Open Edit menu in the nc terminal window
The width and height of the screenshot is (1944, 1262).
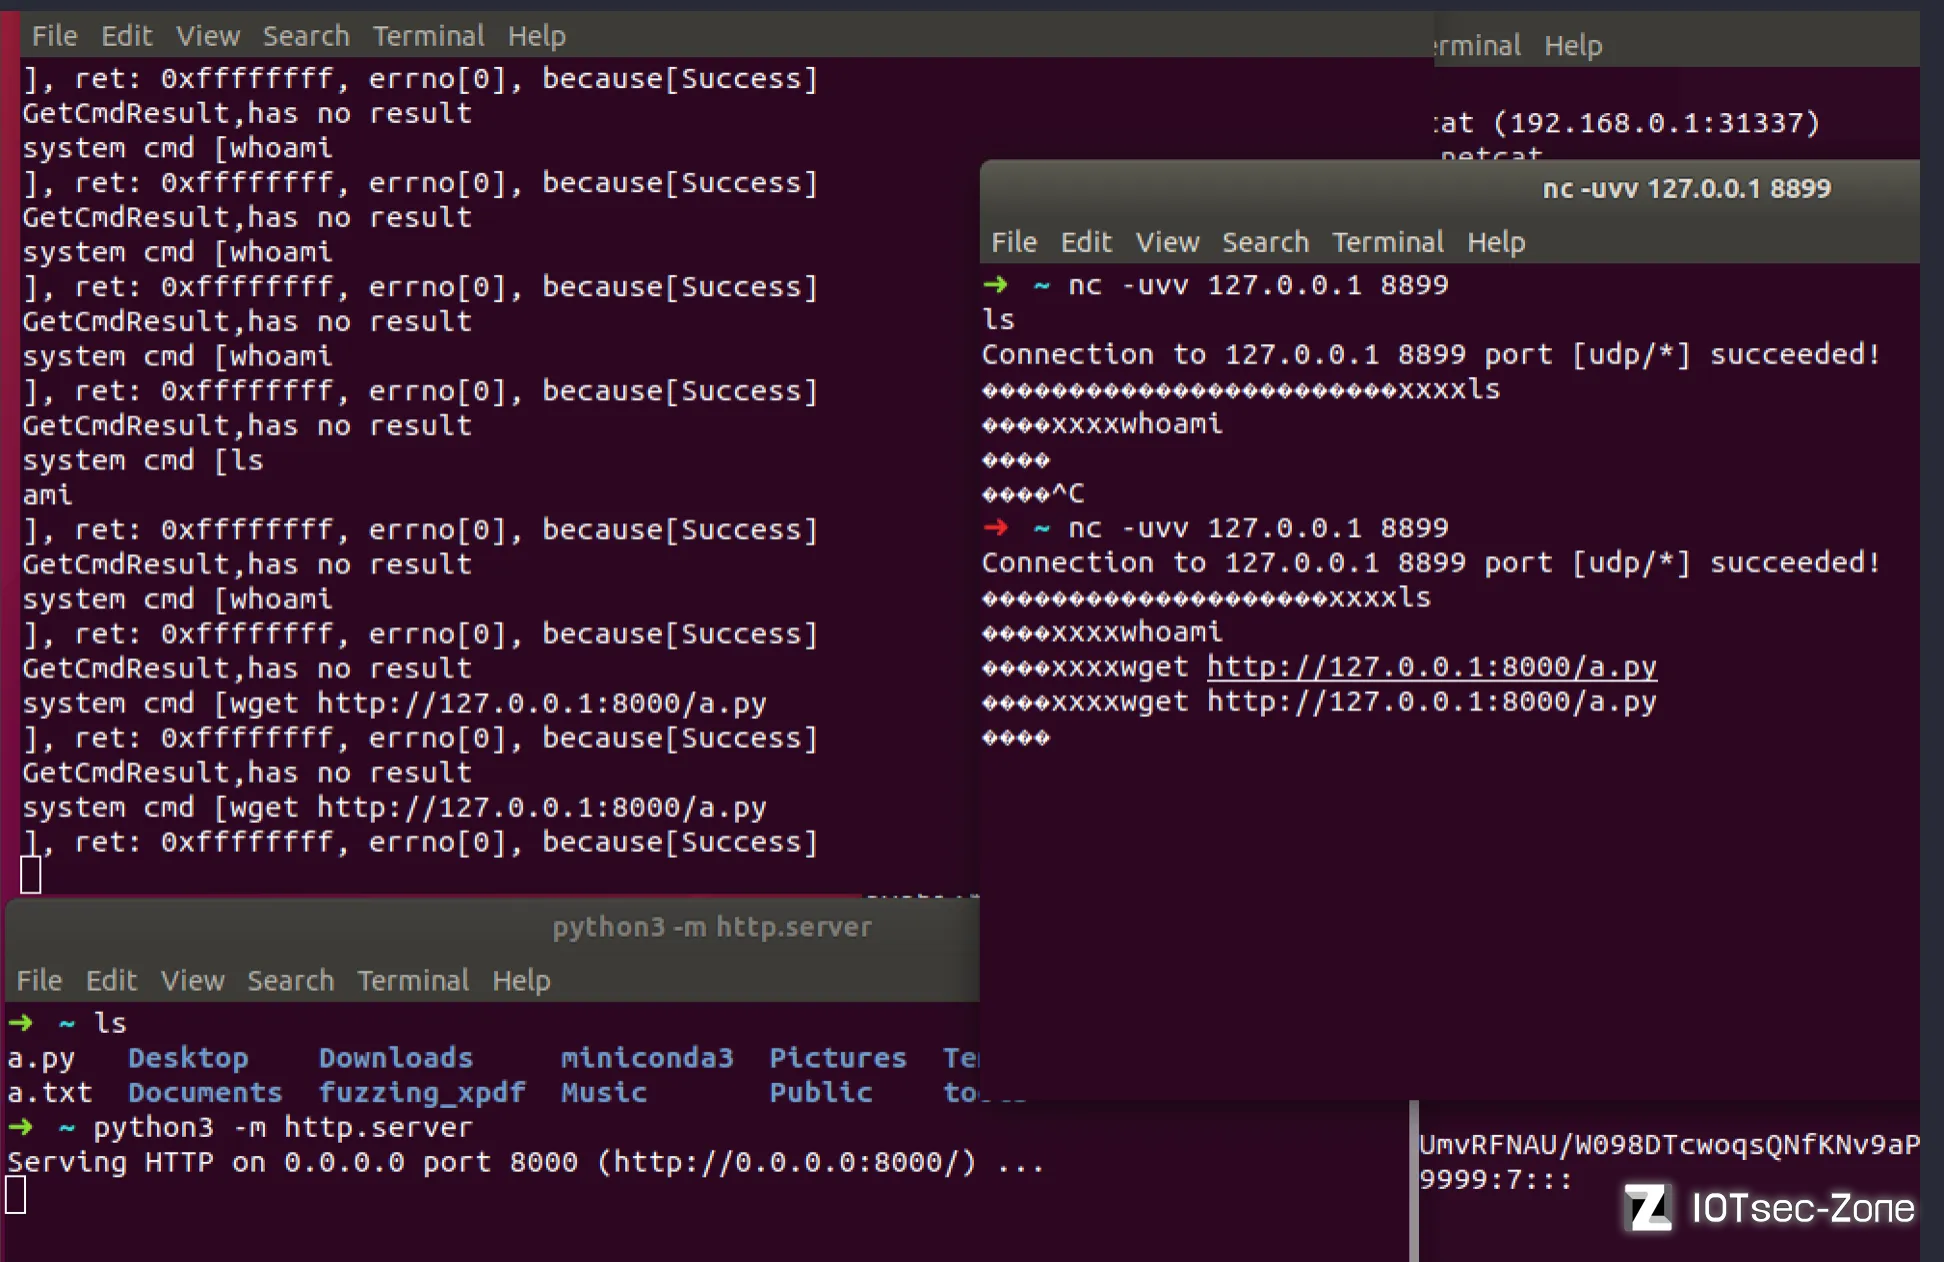coord(1086,242)
